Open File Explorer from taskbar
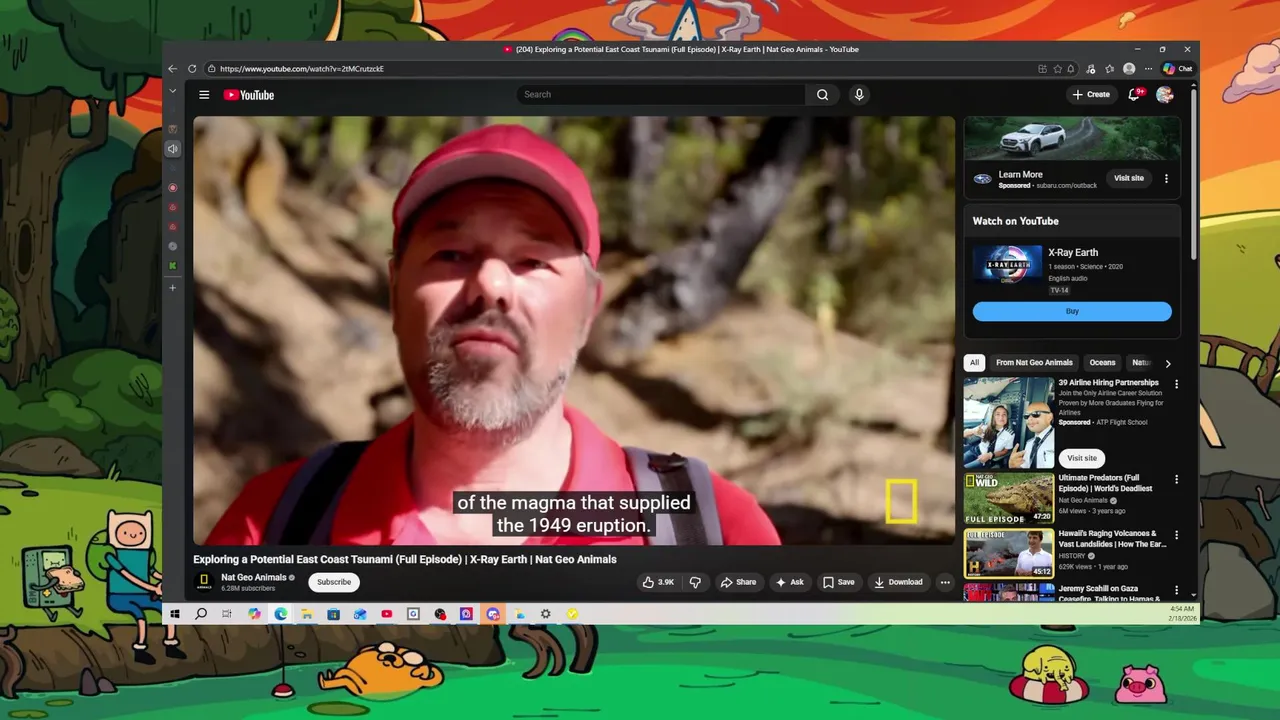Screen dimensions: 1280x720 pos(307,614)
